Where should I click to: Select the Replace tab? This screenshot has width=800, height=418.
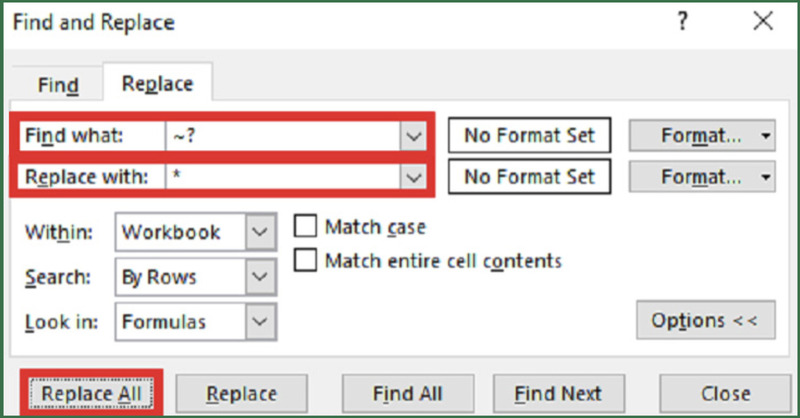[156, 84]
